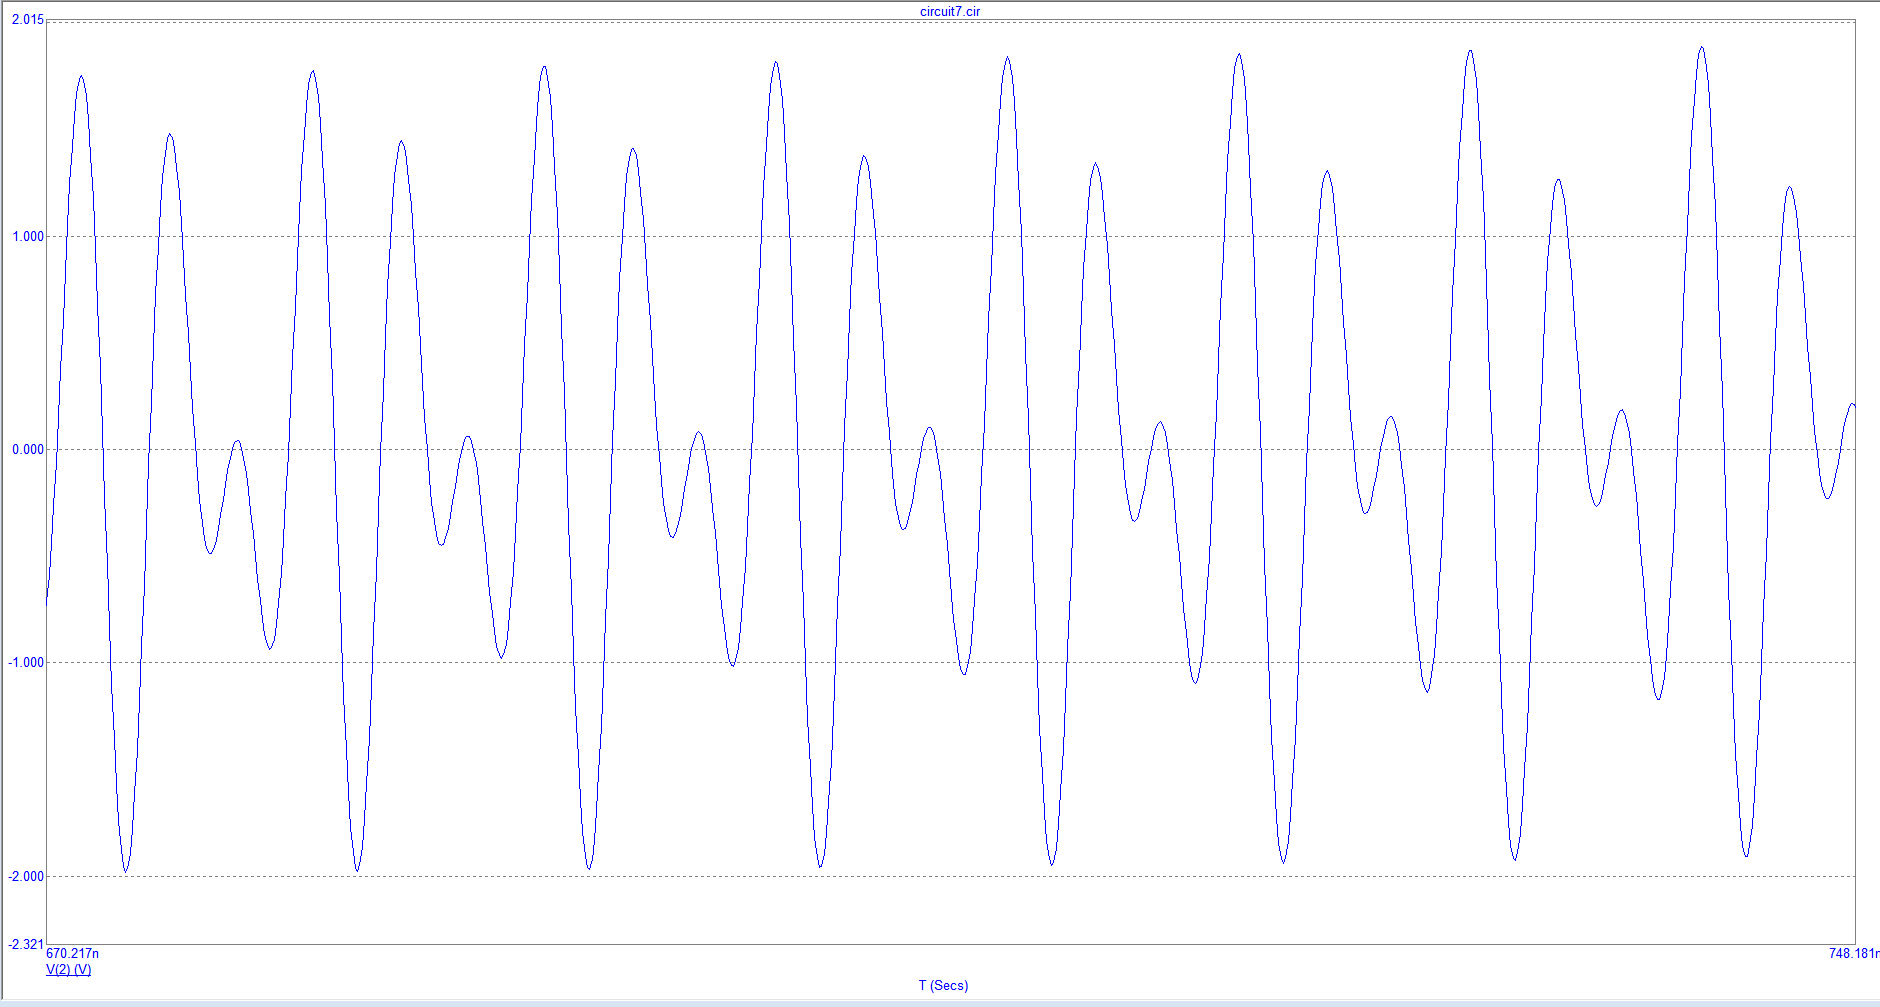Click the -2.000 y-axis tick label
Image resolution: width=1880 pixels, height=1007 pixels.
26,876
